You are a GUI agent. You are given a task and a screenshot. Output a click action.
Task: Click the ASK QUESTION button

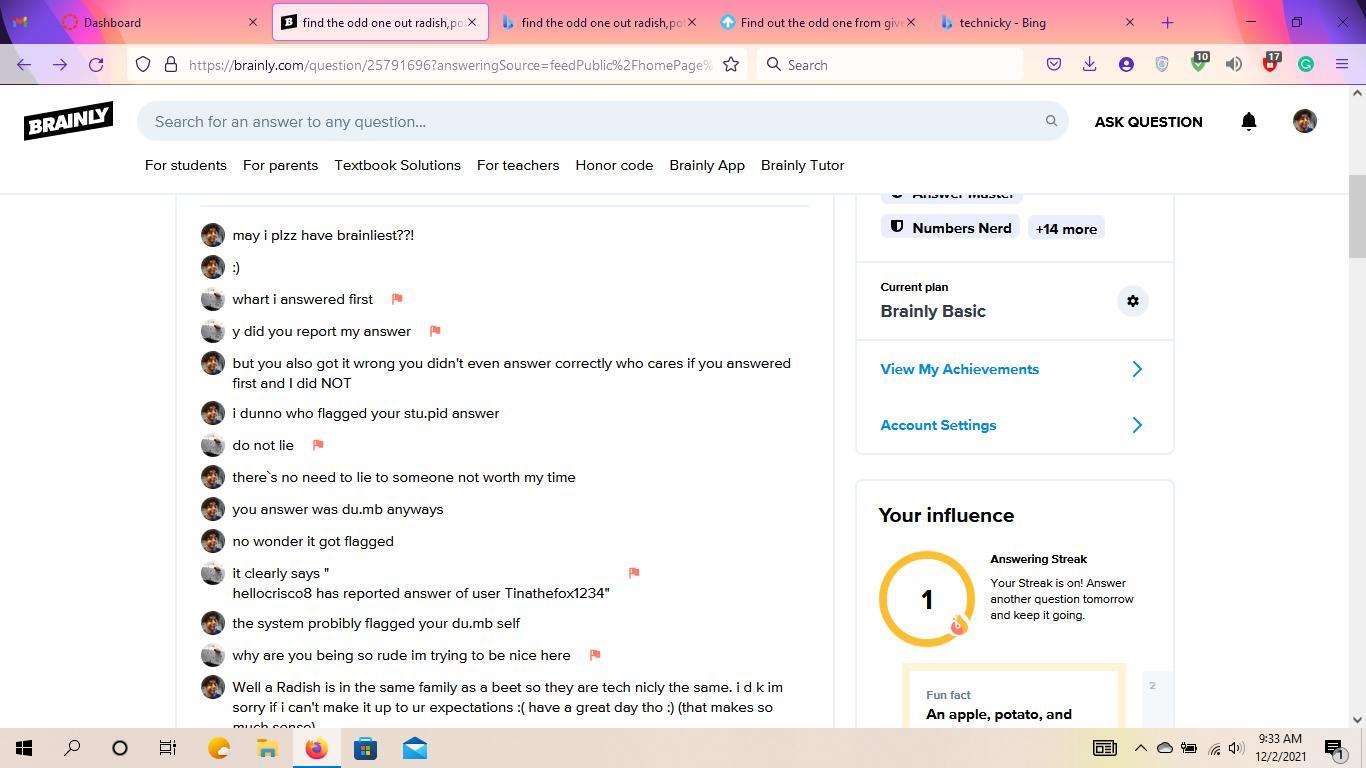click(1148, 122)
